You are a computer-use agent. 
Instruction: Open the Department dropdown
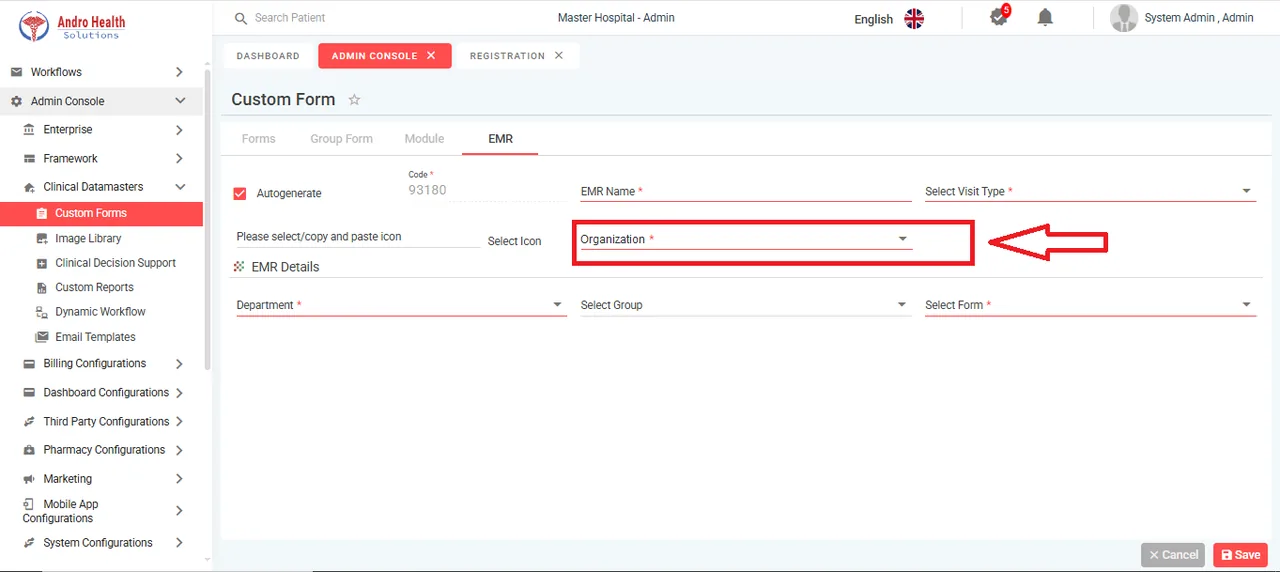[x=401, y=305]
